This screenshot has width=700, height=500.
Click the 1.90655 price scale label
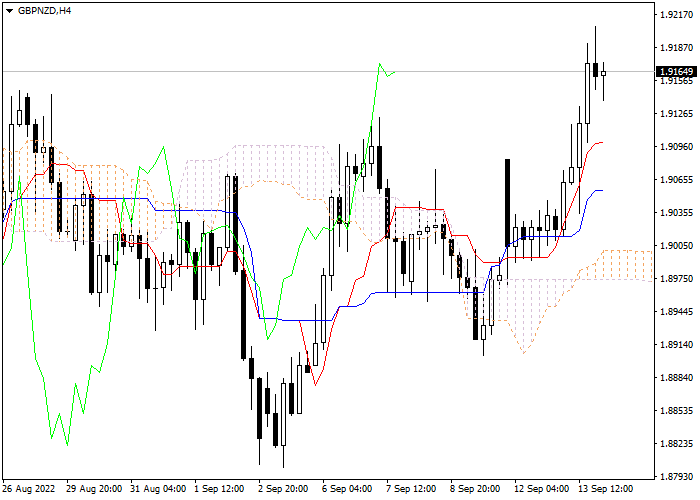pos(676,179)
